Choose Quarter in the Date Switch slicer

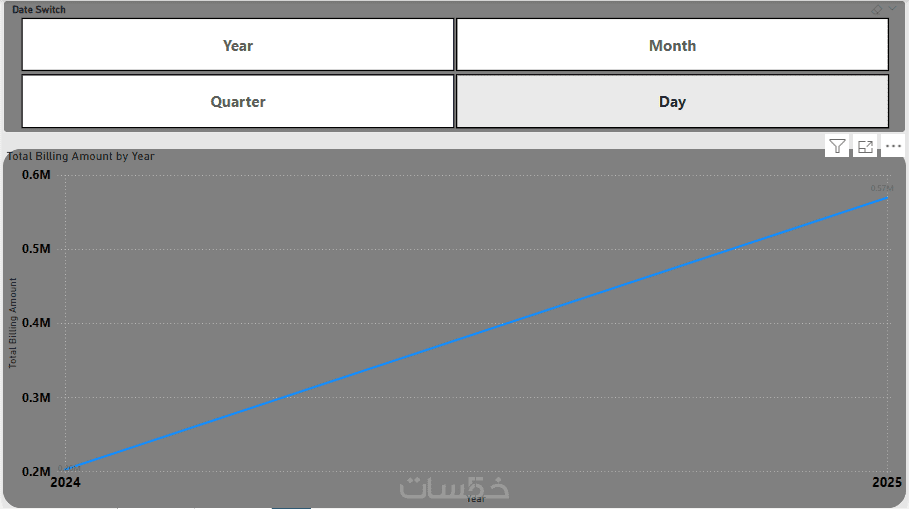tap(238, 101)
